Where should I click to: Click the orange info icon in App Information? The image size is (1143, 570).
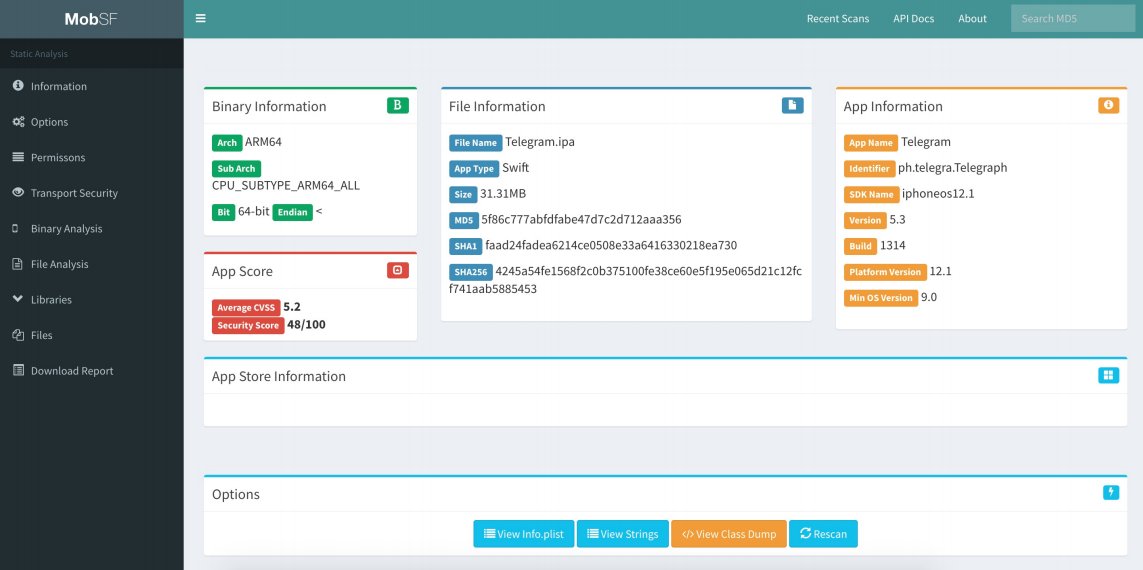pos(1108,106)
